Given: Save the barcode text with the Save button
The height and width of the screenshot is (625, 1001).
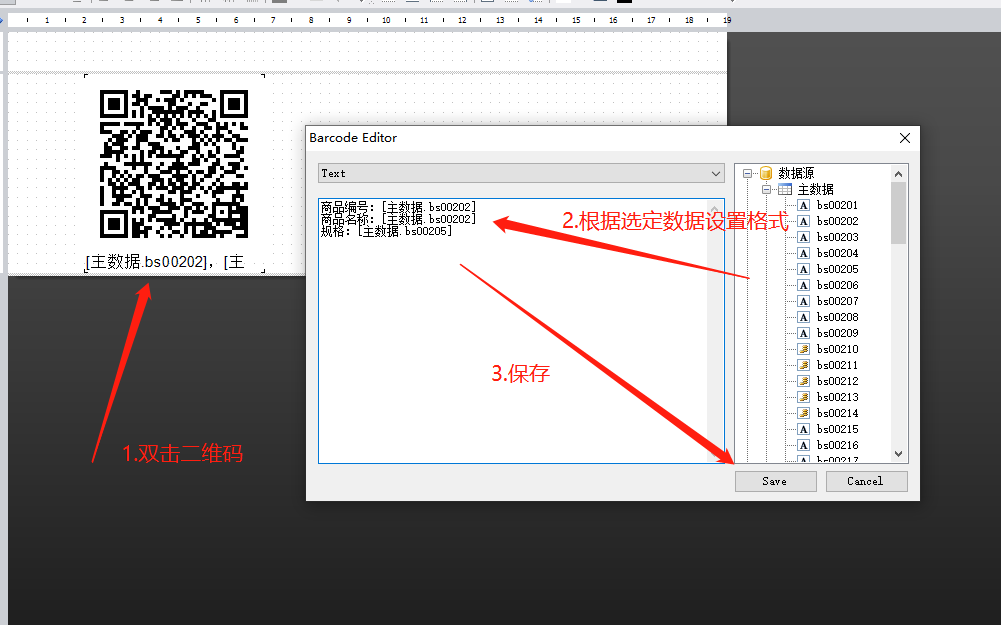Looking at the screenshot, I should tap(776, 481).
